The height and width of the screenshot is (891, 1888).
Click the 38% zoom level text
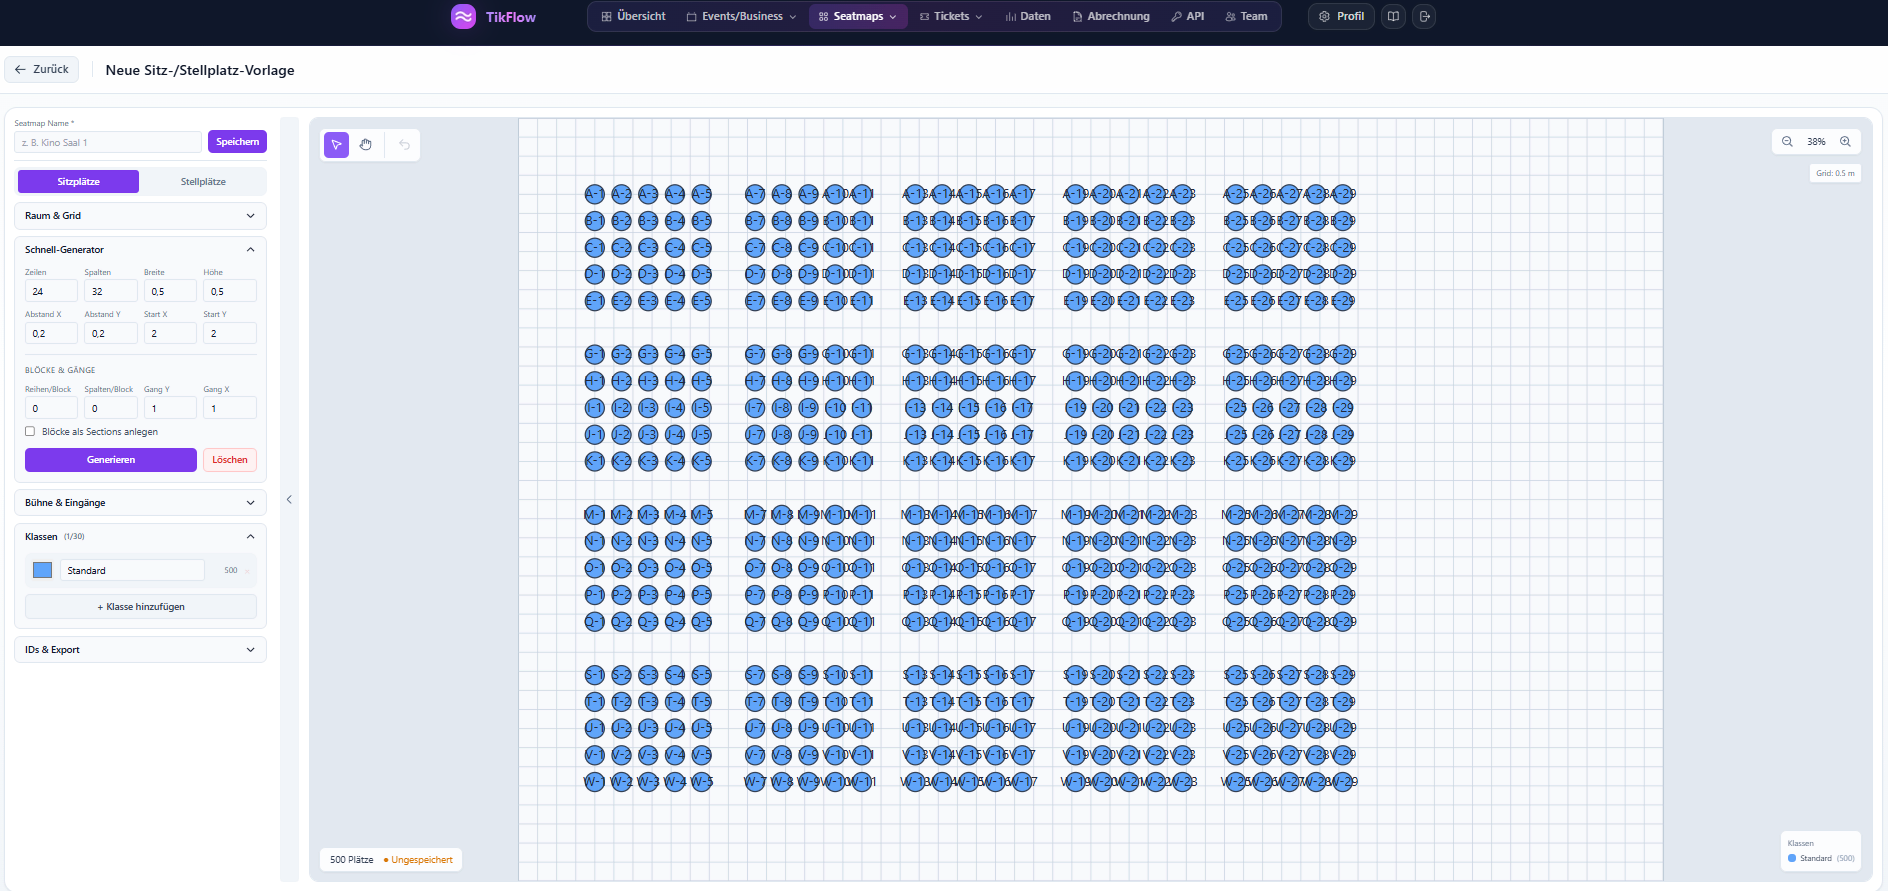pos(1816,142)
